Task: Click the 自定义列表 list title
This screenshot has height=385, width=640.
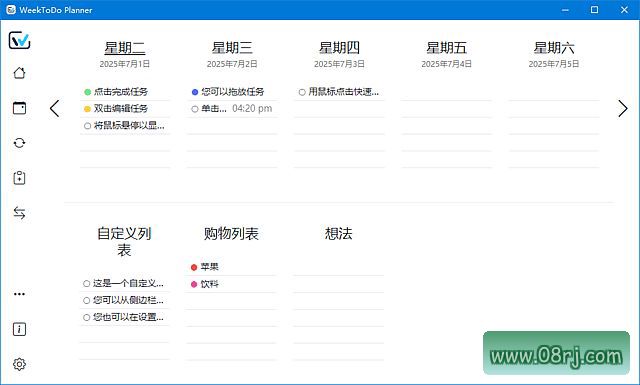Action: (x=124, y=241)
